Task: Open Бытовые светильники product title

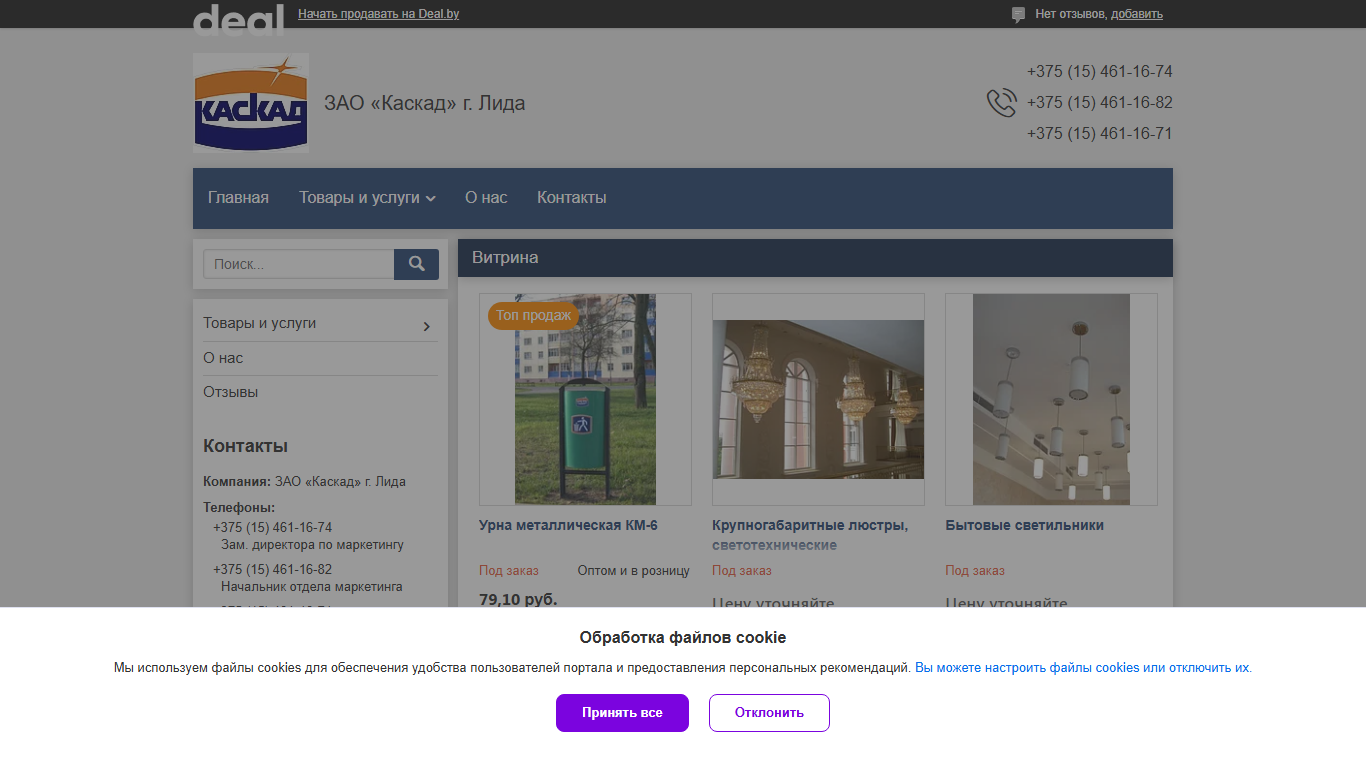Action: (x=1025, y=525)
